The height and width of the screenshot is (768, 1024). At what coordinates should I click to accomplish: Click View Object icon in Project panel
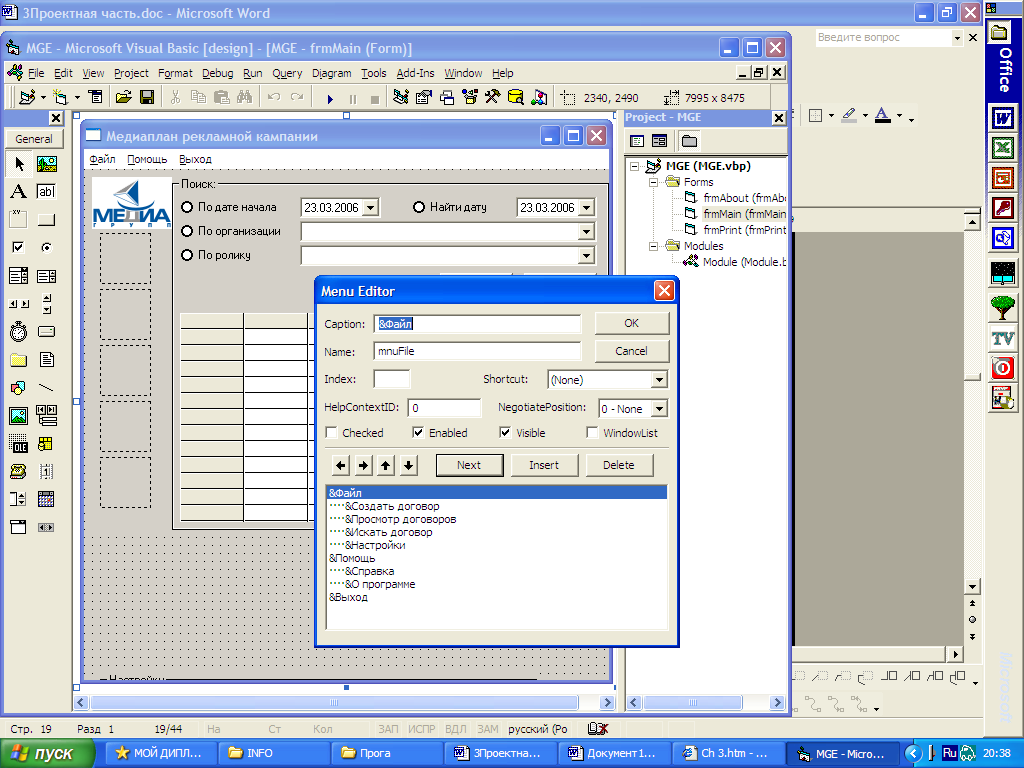[x=660, y=140]
